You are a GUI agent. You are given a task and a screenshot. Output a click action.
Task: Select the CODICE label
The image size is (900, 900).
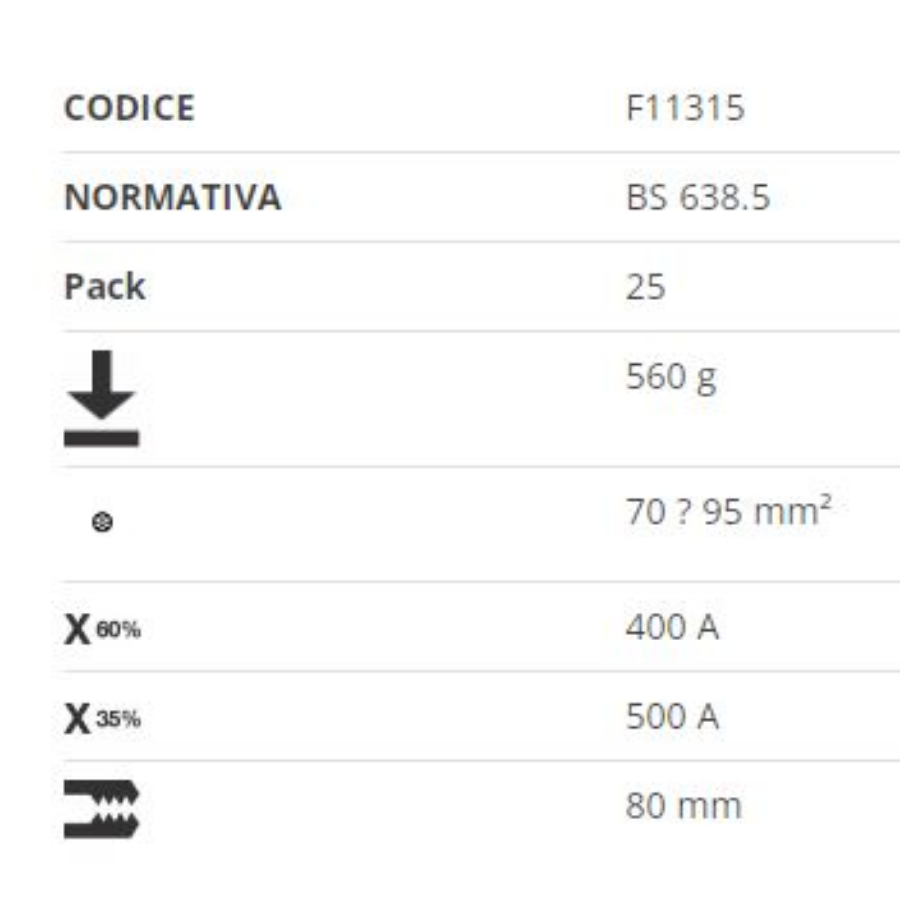coord(130,108)
